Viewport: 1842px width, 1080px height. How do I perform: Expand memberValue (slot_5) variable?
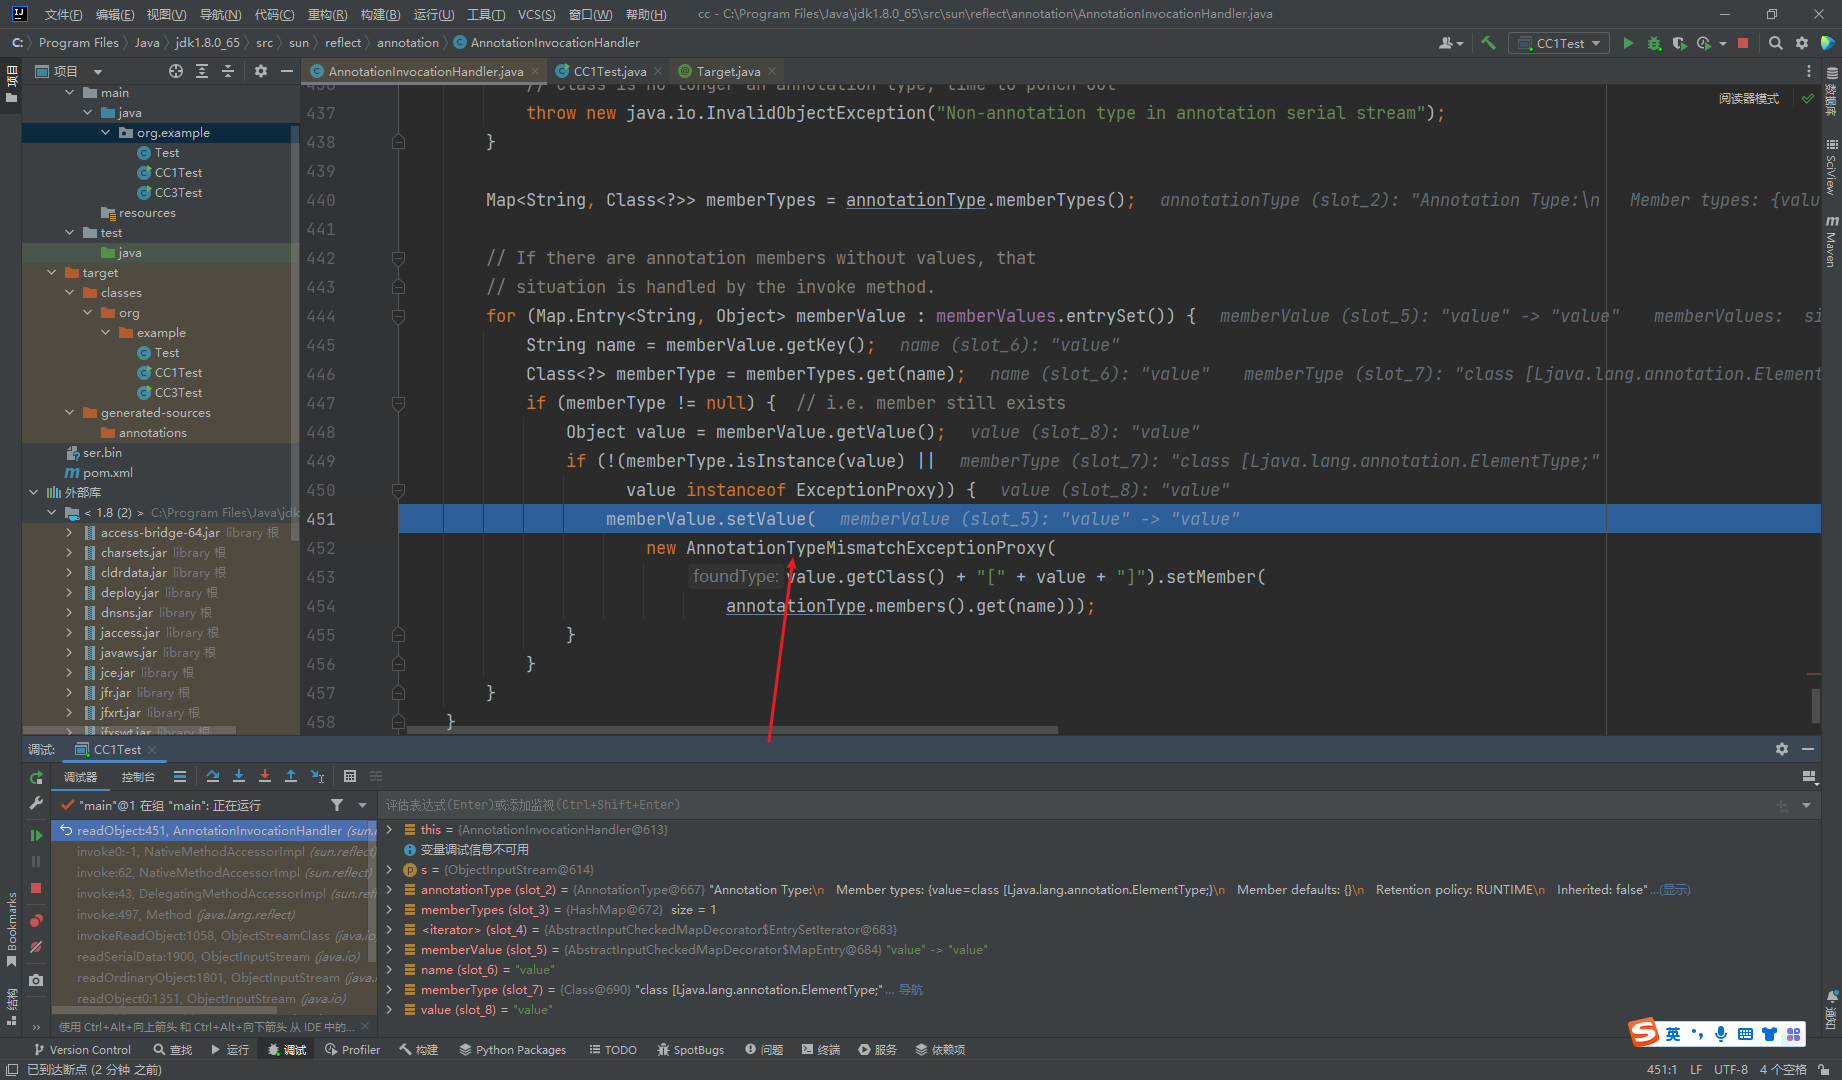point(390,949)
